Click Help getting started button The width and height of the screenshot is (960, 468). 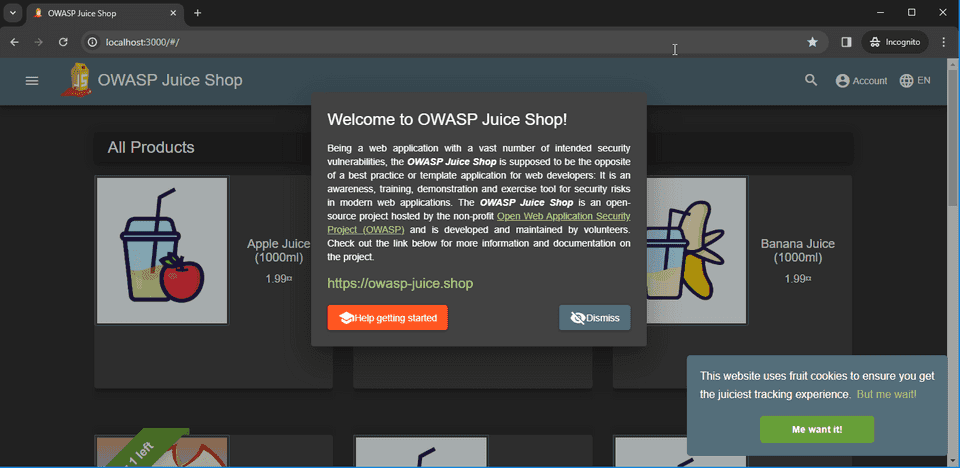pyautogui.click(x=388, y=318)
